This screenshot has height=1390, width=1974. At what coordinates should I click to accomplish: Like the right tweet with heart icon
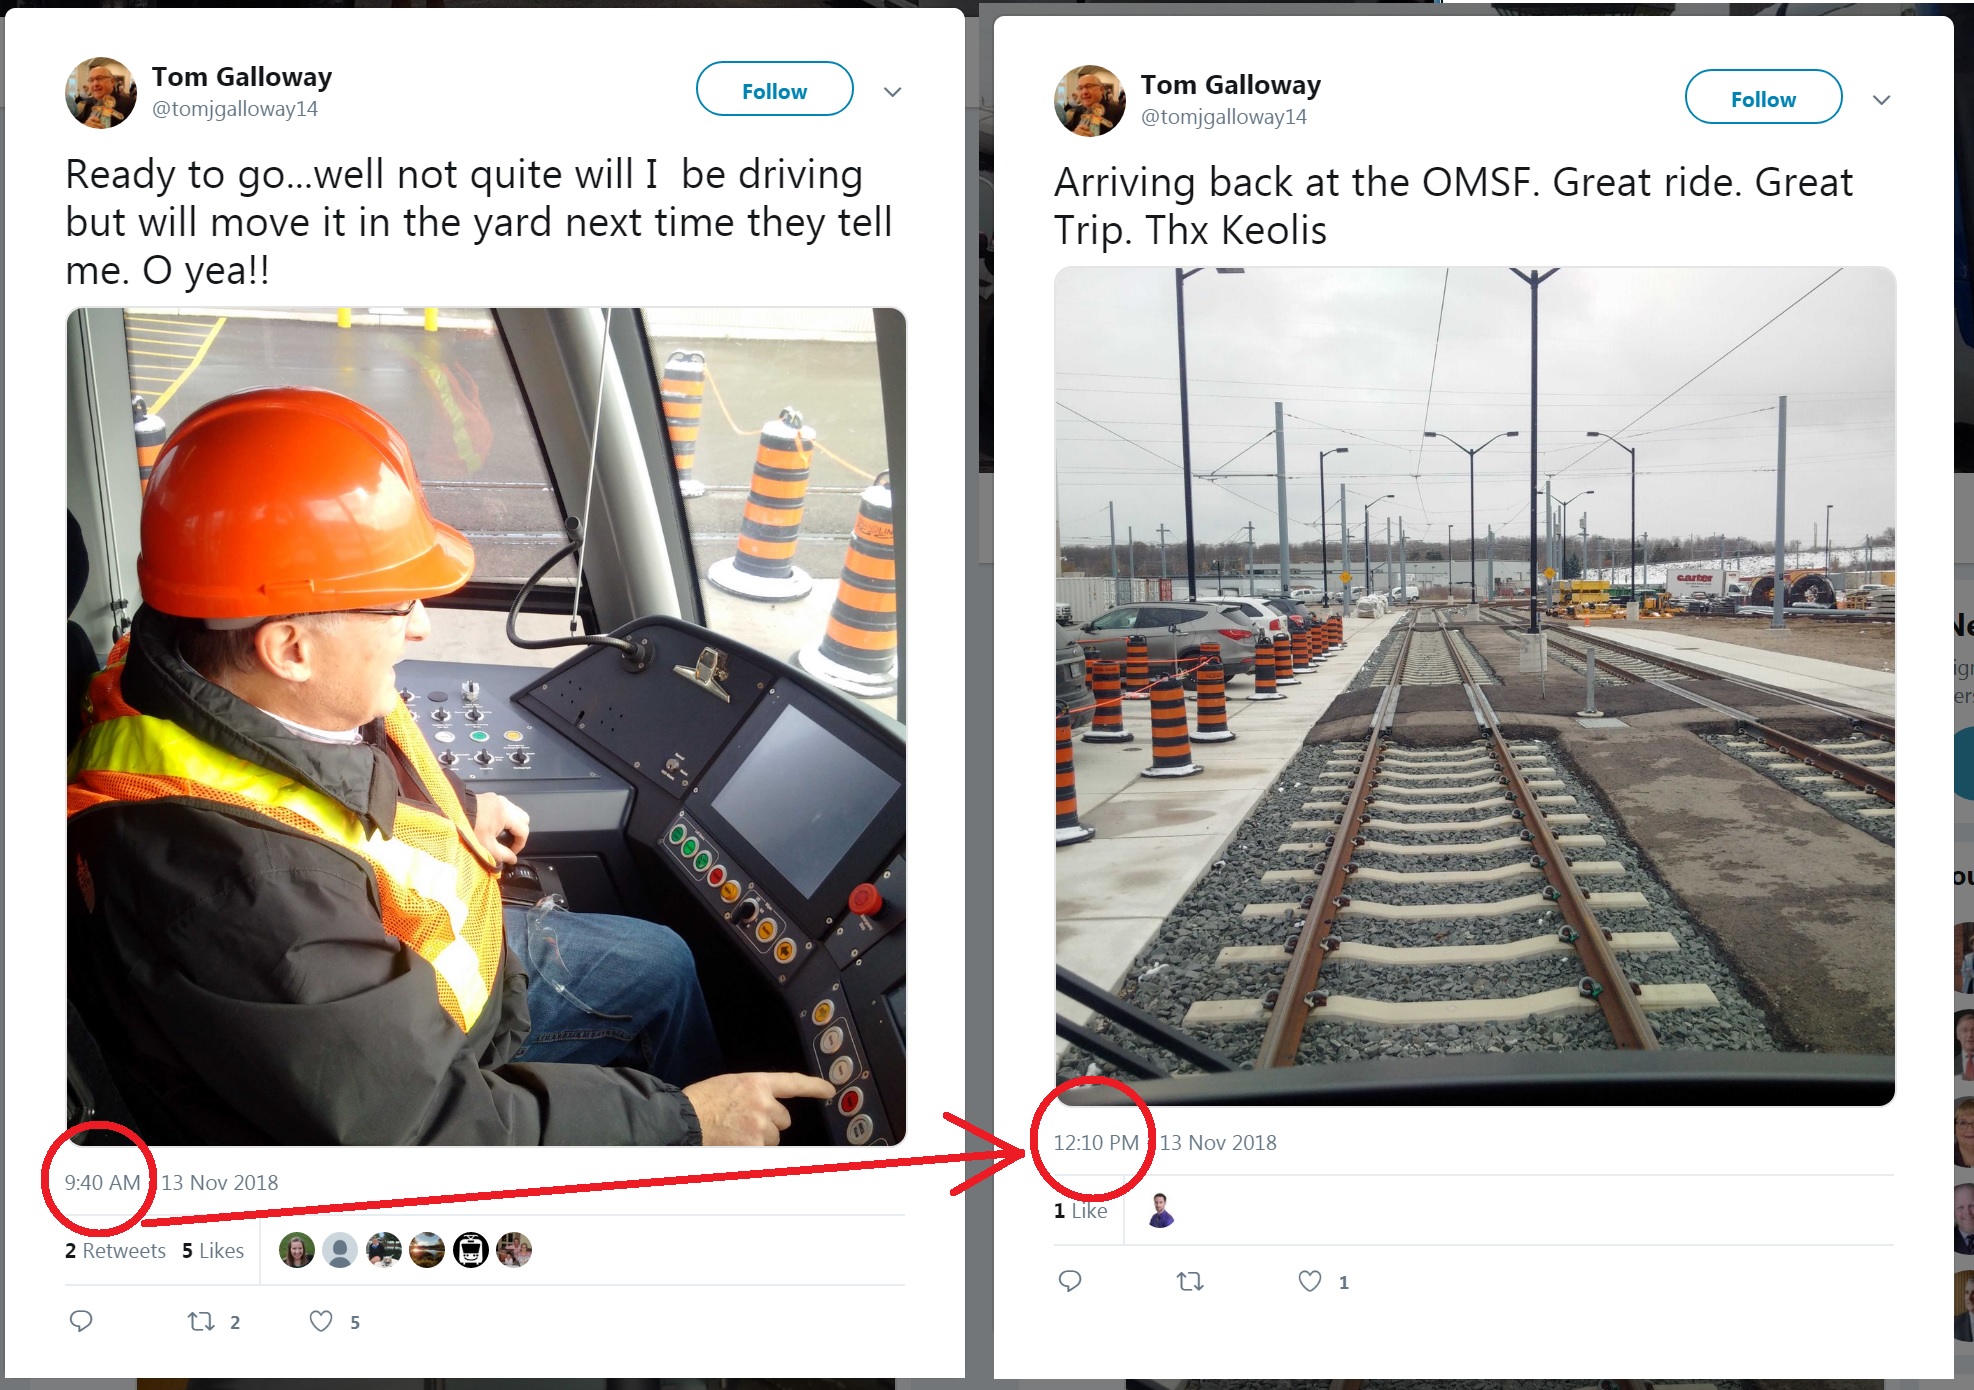[1310, 1281]
